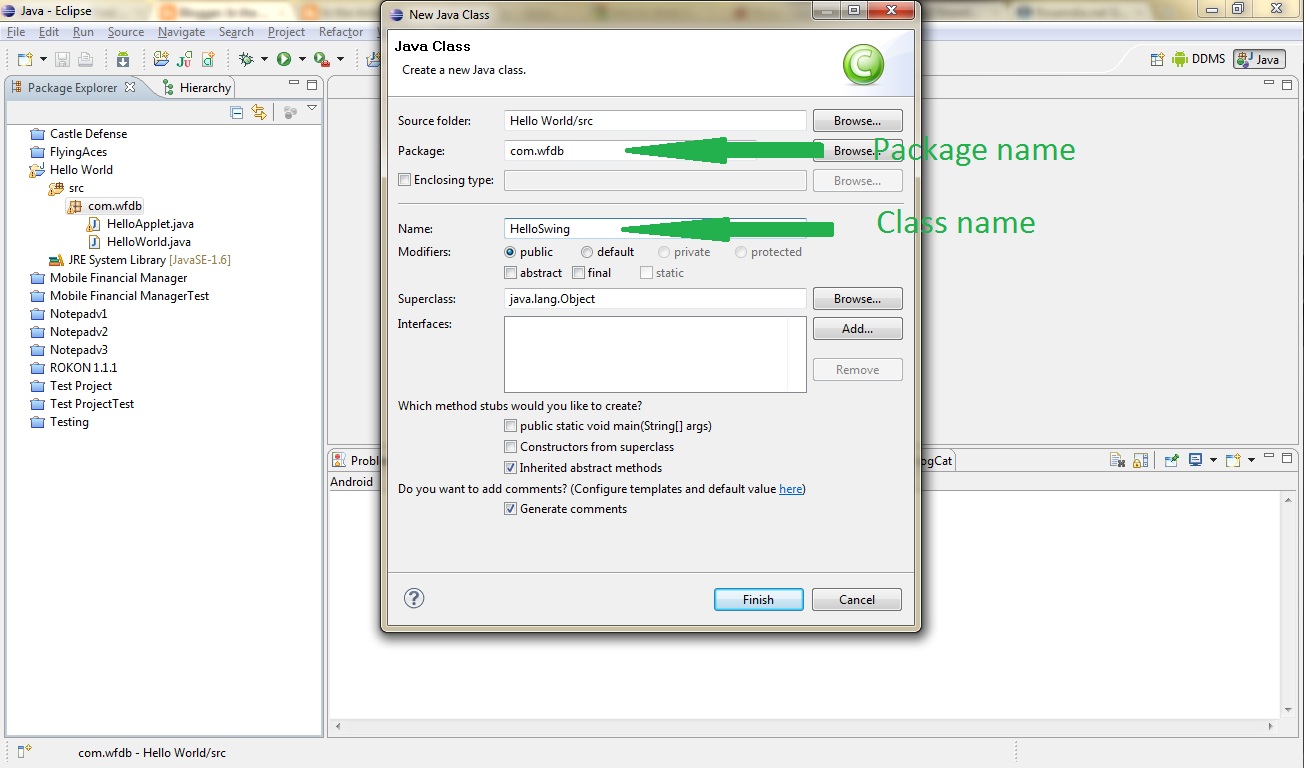Screen dimensions: 1304x768
Task: Open the Open Console dropdown arrow
Action: tap(1251, 460)
